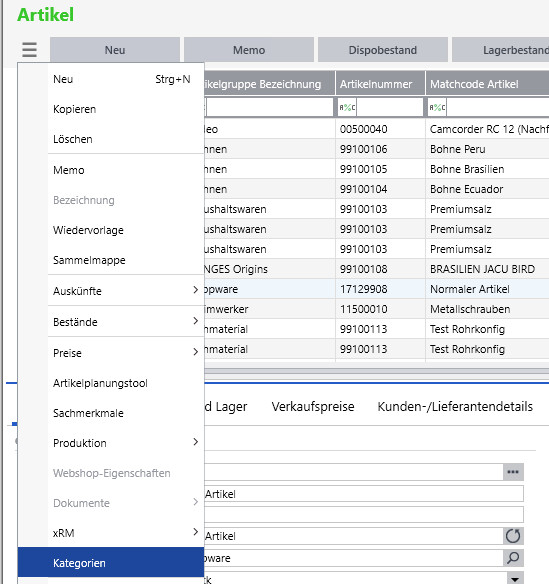The height and width of the screenshot is (584, 549).
Task: Click the ellipsis button at the form field
Action: click(x=513, y=472)
